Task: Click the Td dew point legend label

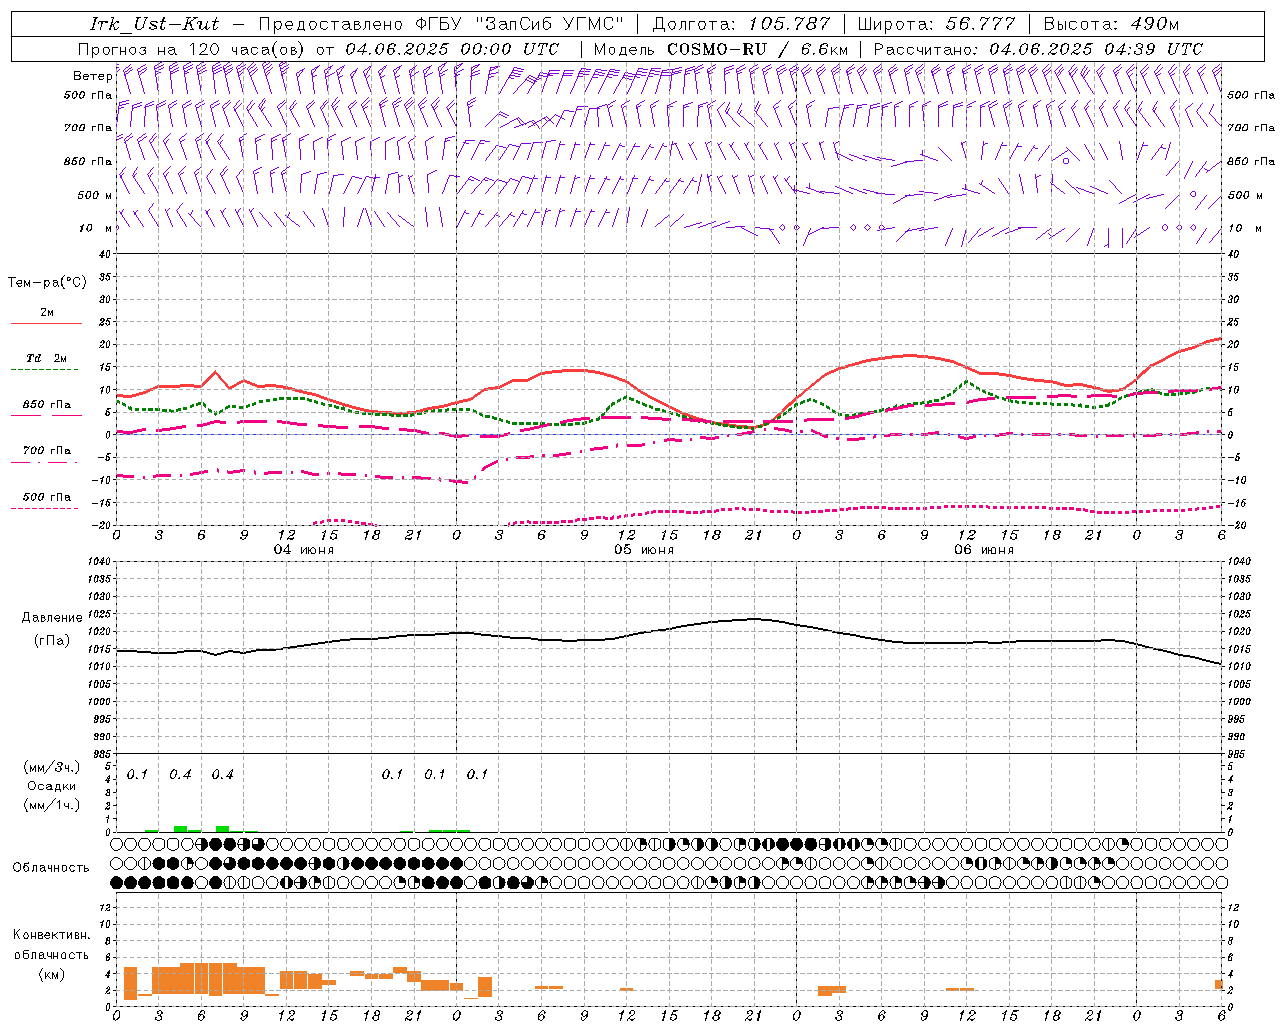Action: 47,358
